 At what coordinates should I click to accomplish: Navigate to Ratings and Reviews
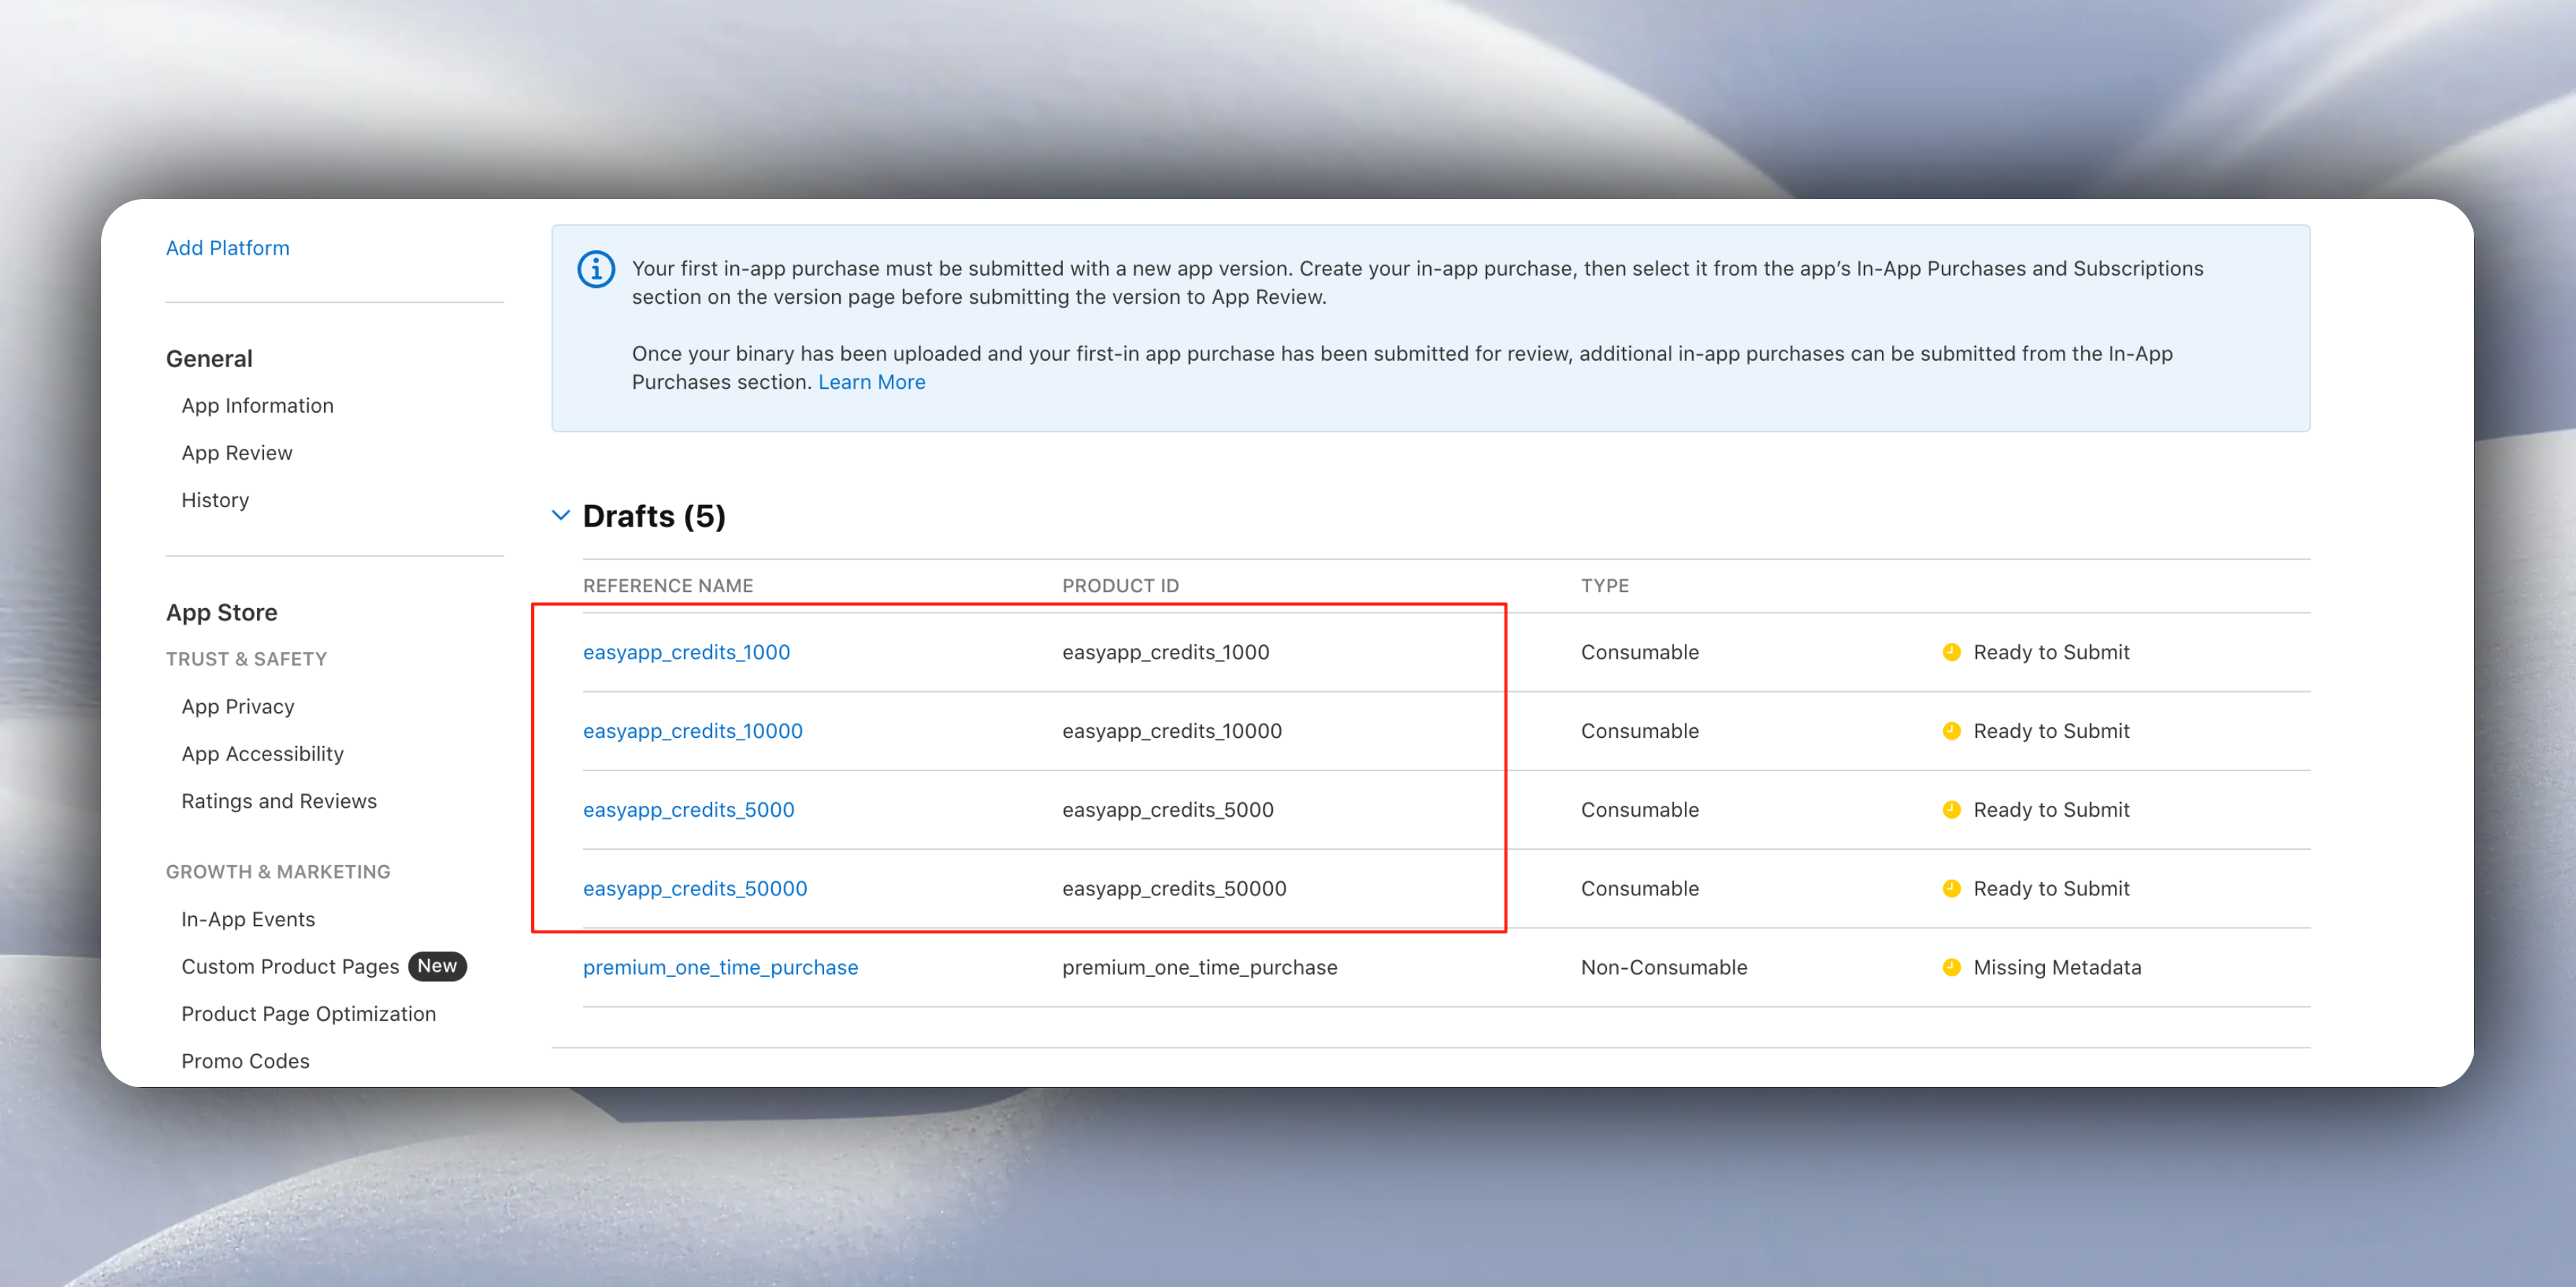pos(279,801)
